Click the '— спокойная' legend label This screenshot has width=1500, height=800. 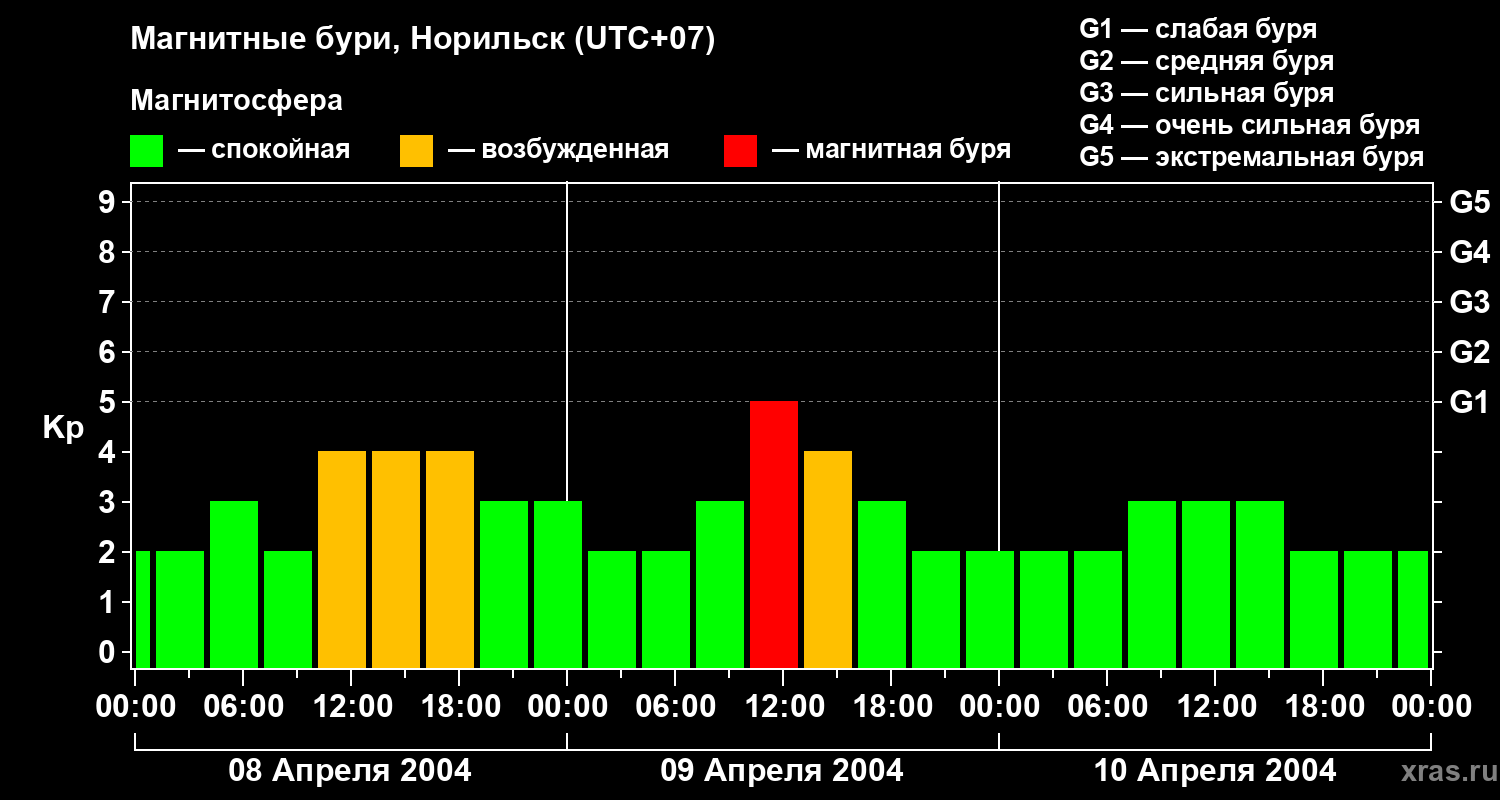[x=264, y=150]
